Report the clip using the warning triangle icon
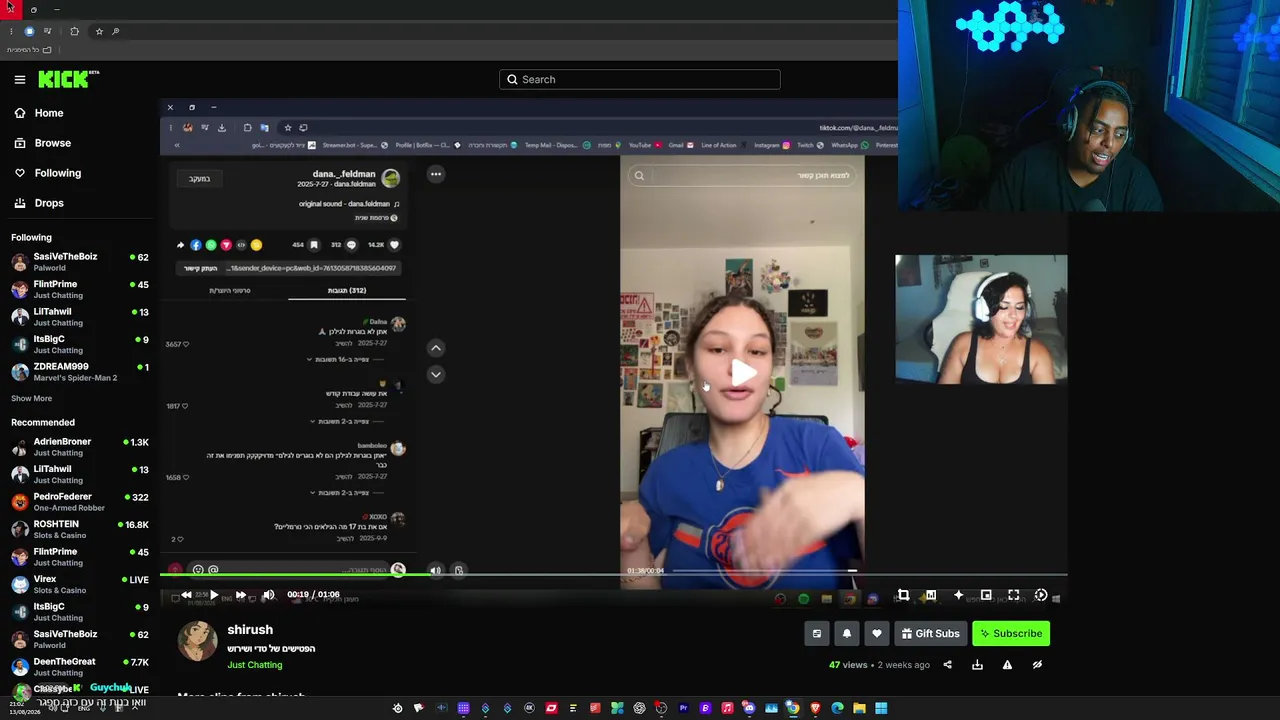The width and height of the screenshot is (1280, 720). point(1007,665)
